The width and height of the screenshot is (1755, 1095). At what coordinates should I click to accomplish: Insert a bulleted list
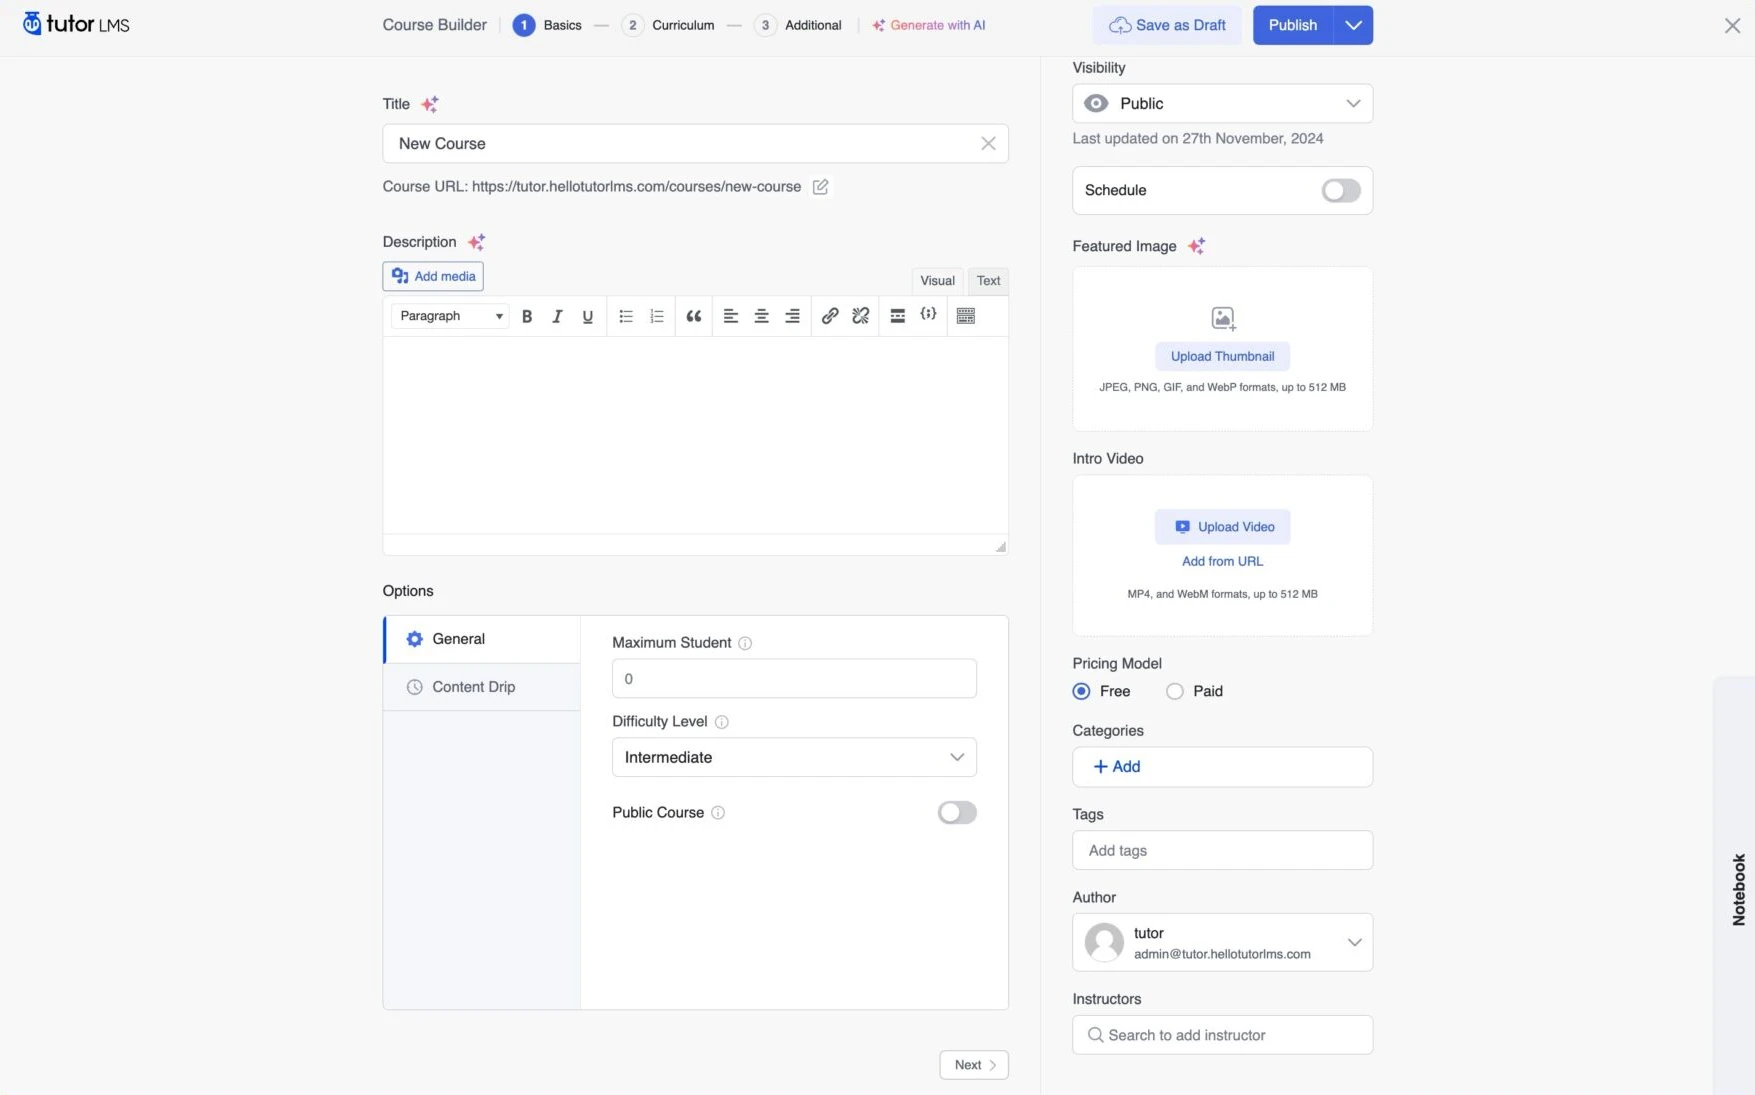[626, 316]
